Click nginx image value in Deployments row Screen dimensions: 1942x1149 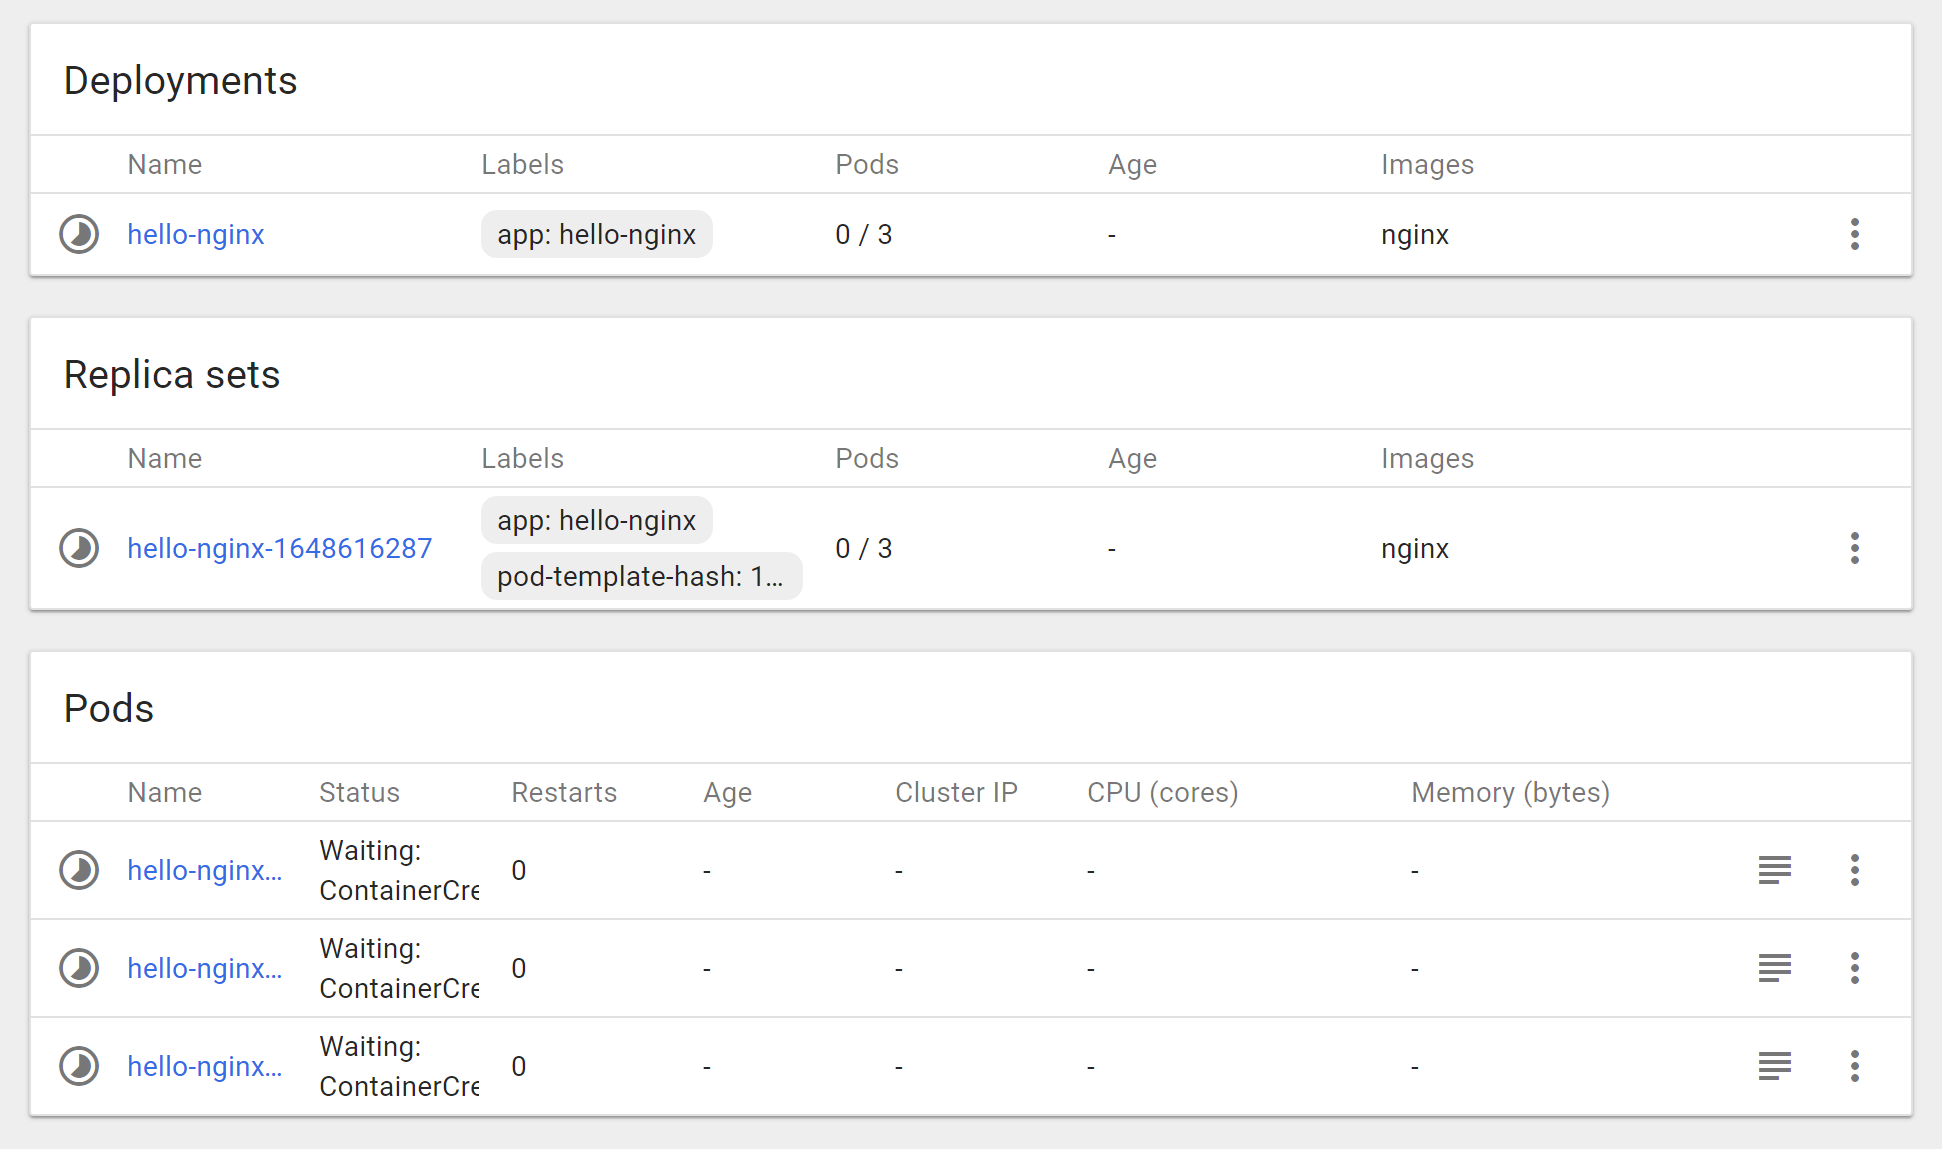[x=1415, y=234]
